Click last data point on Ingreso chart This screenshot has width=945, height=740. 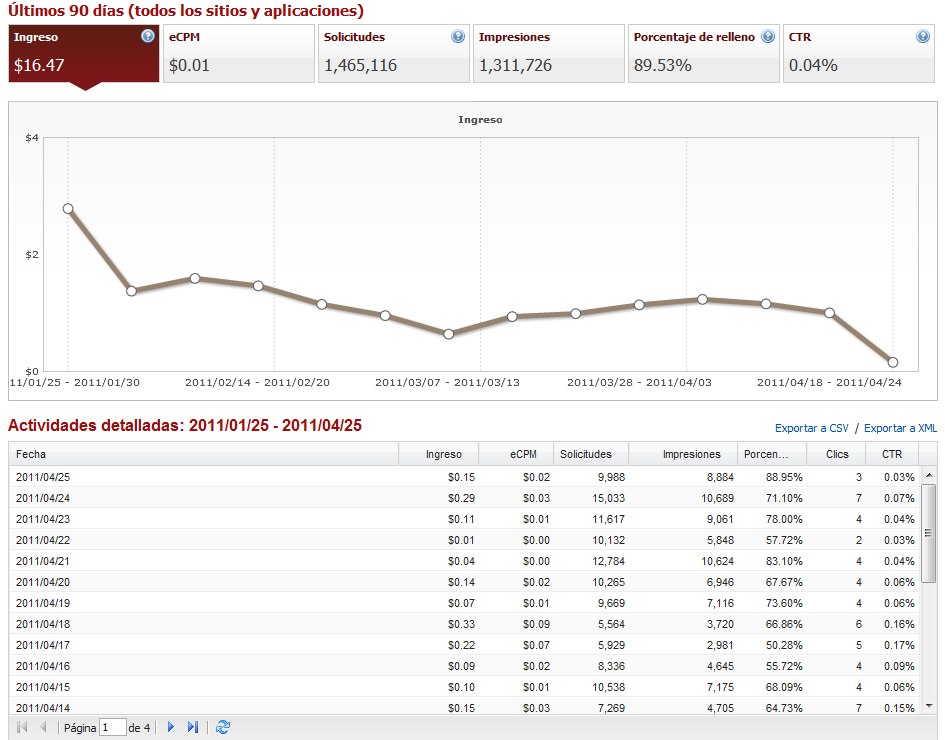(x=892, y=362)
